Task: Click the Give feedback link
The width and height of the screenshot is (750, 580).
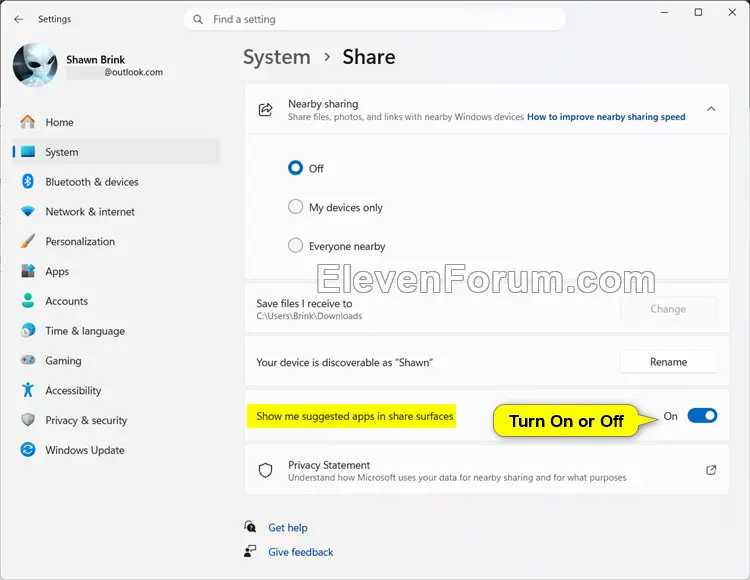Action: pos(300,552)
